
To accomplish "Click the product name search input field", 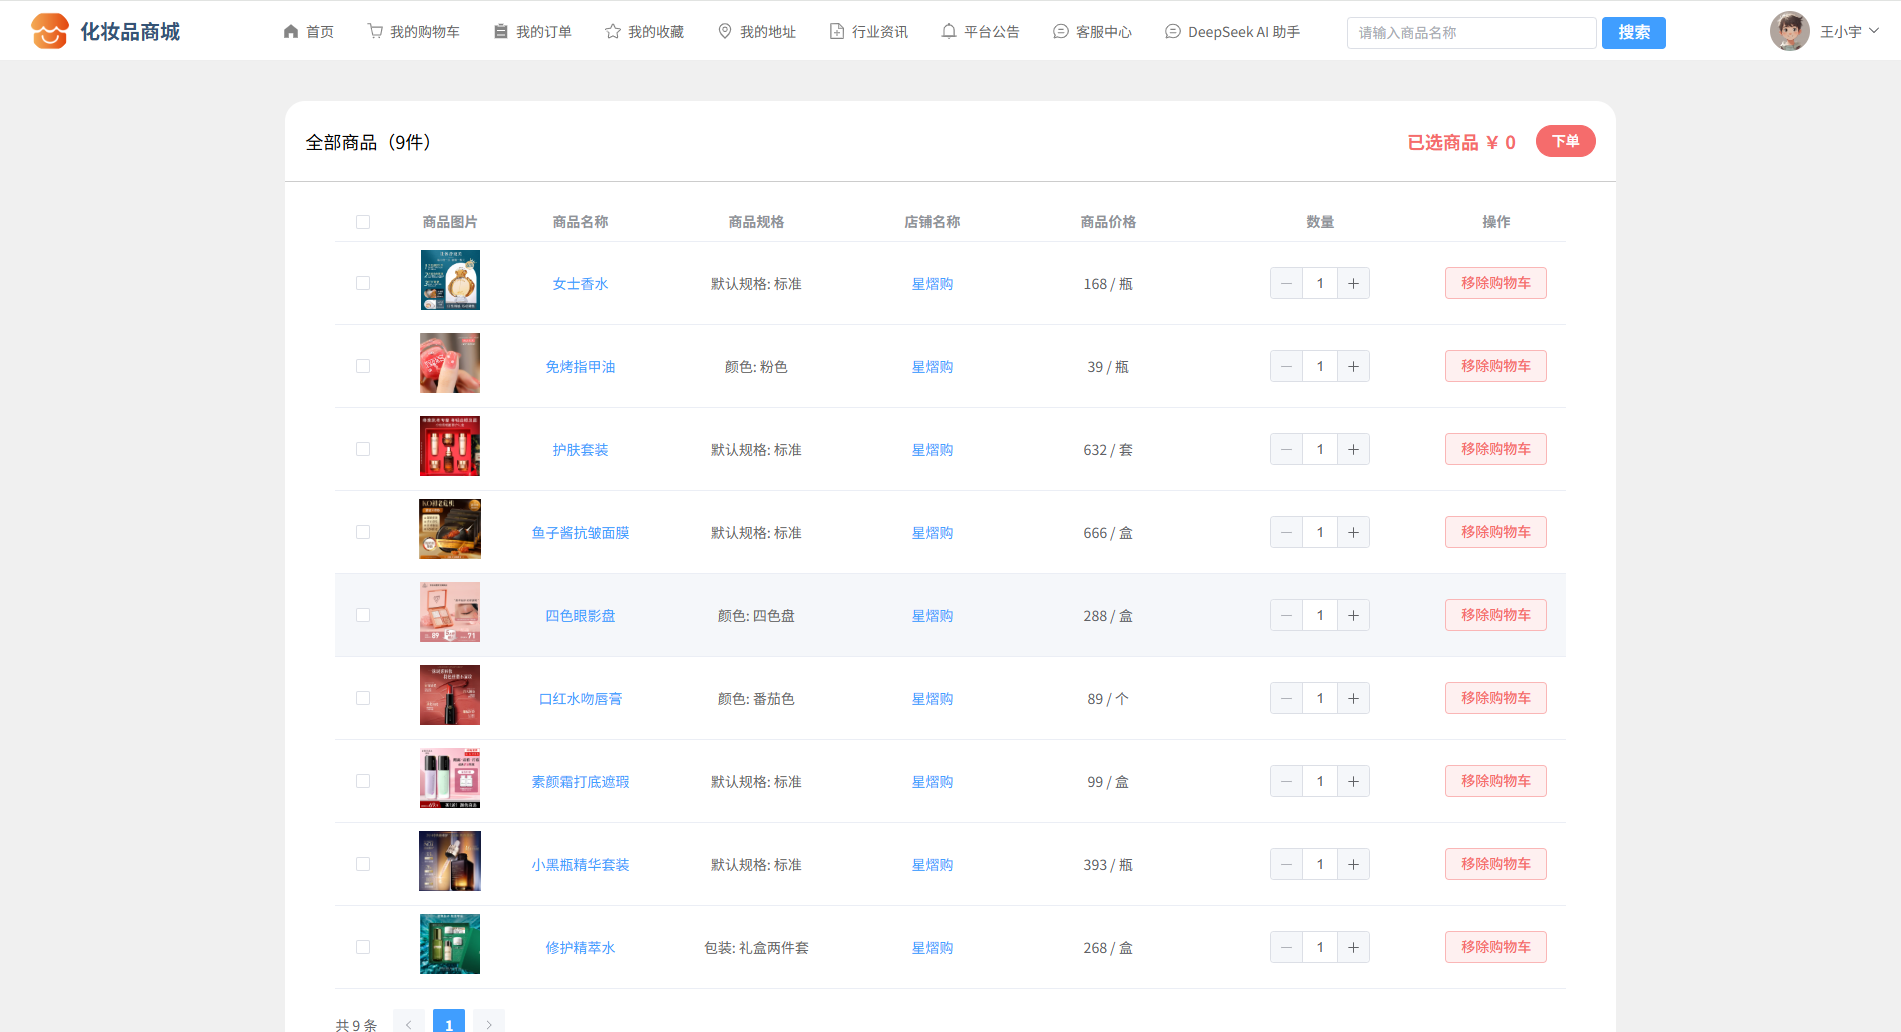I will pos(1471,33).
